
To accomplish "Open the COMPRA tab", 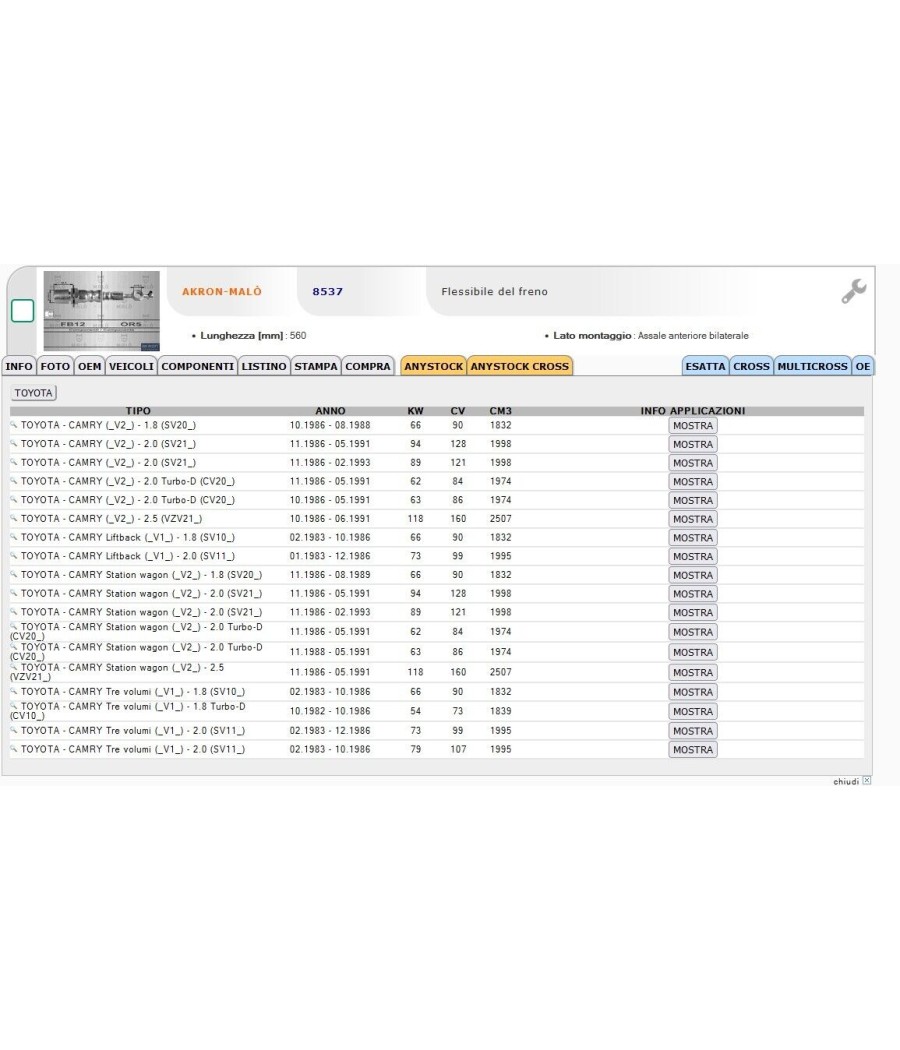I will click(368, 366).
